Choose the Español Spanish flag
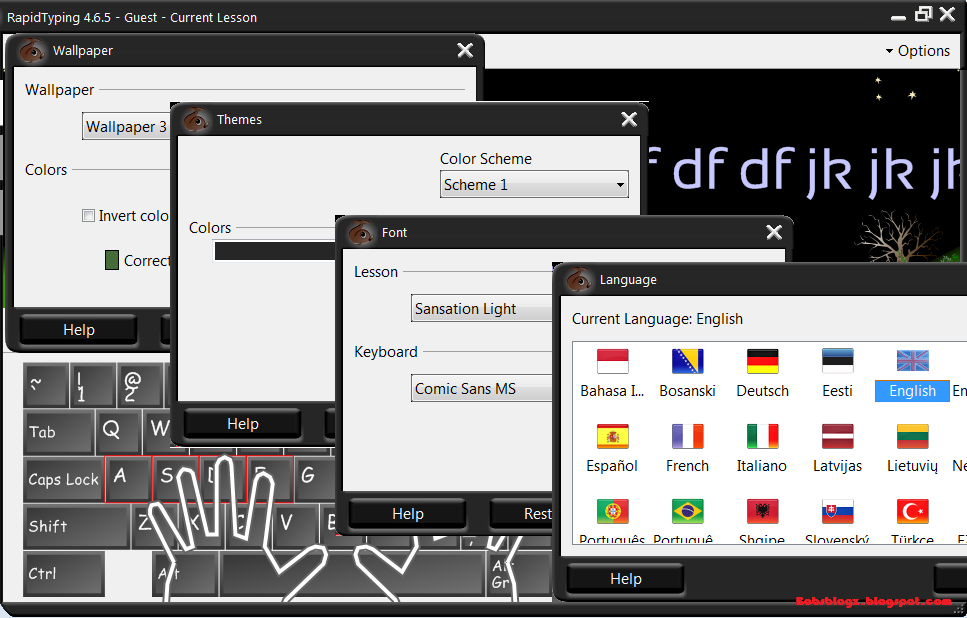This screenshot has width=967, height=618. (612, 437)
